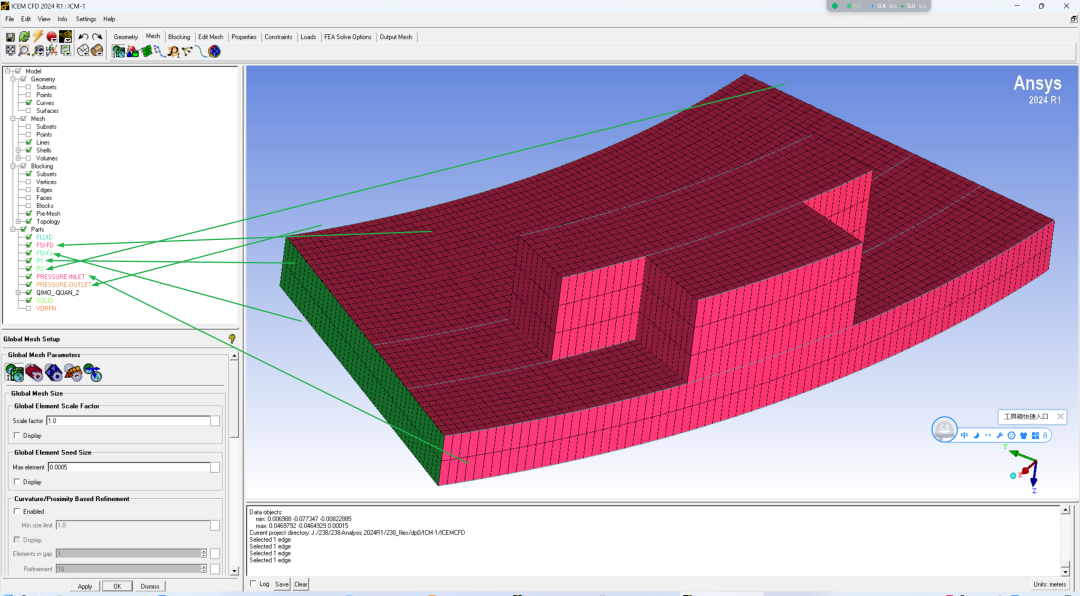The width and height of the screenshot is (1080, 596).
Task: Expand the QIMO_QUAN_2 part node
Action: 19,293
